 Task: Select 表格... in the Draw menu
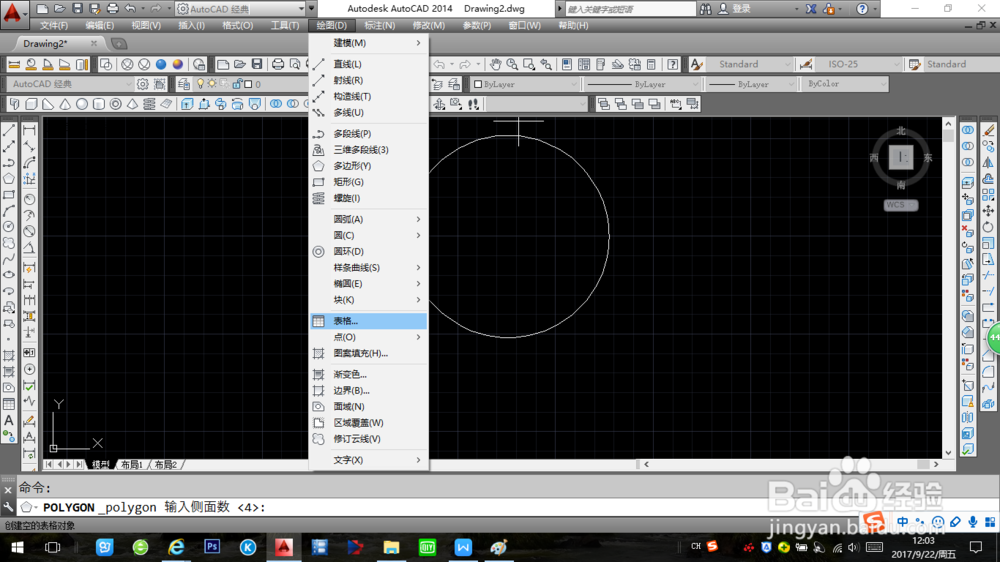(x=369, y=321)
